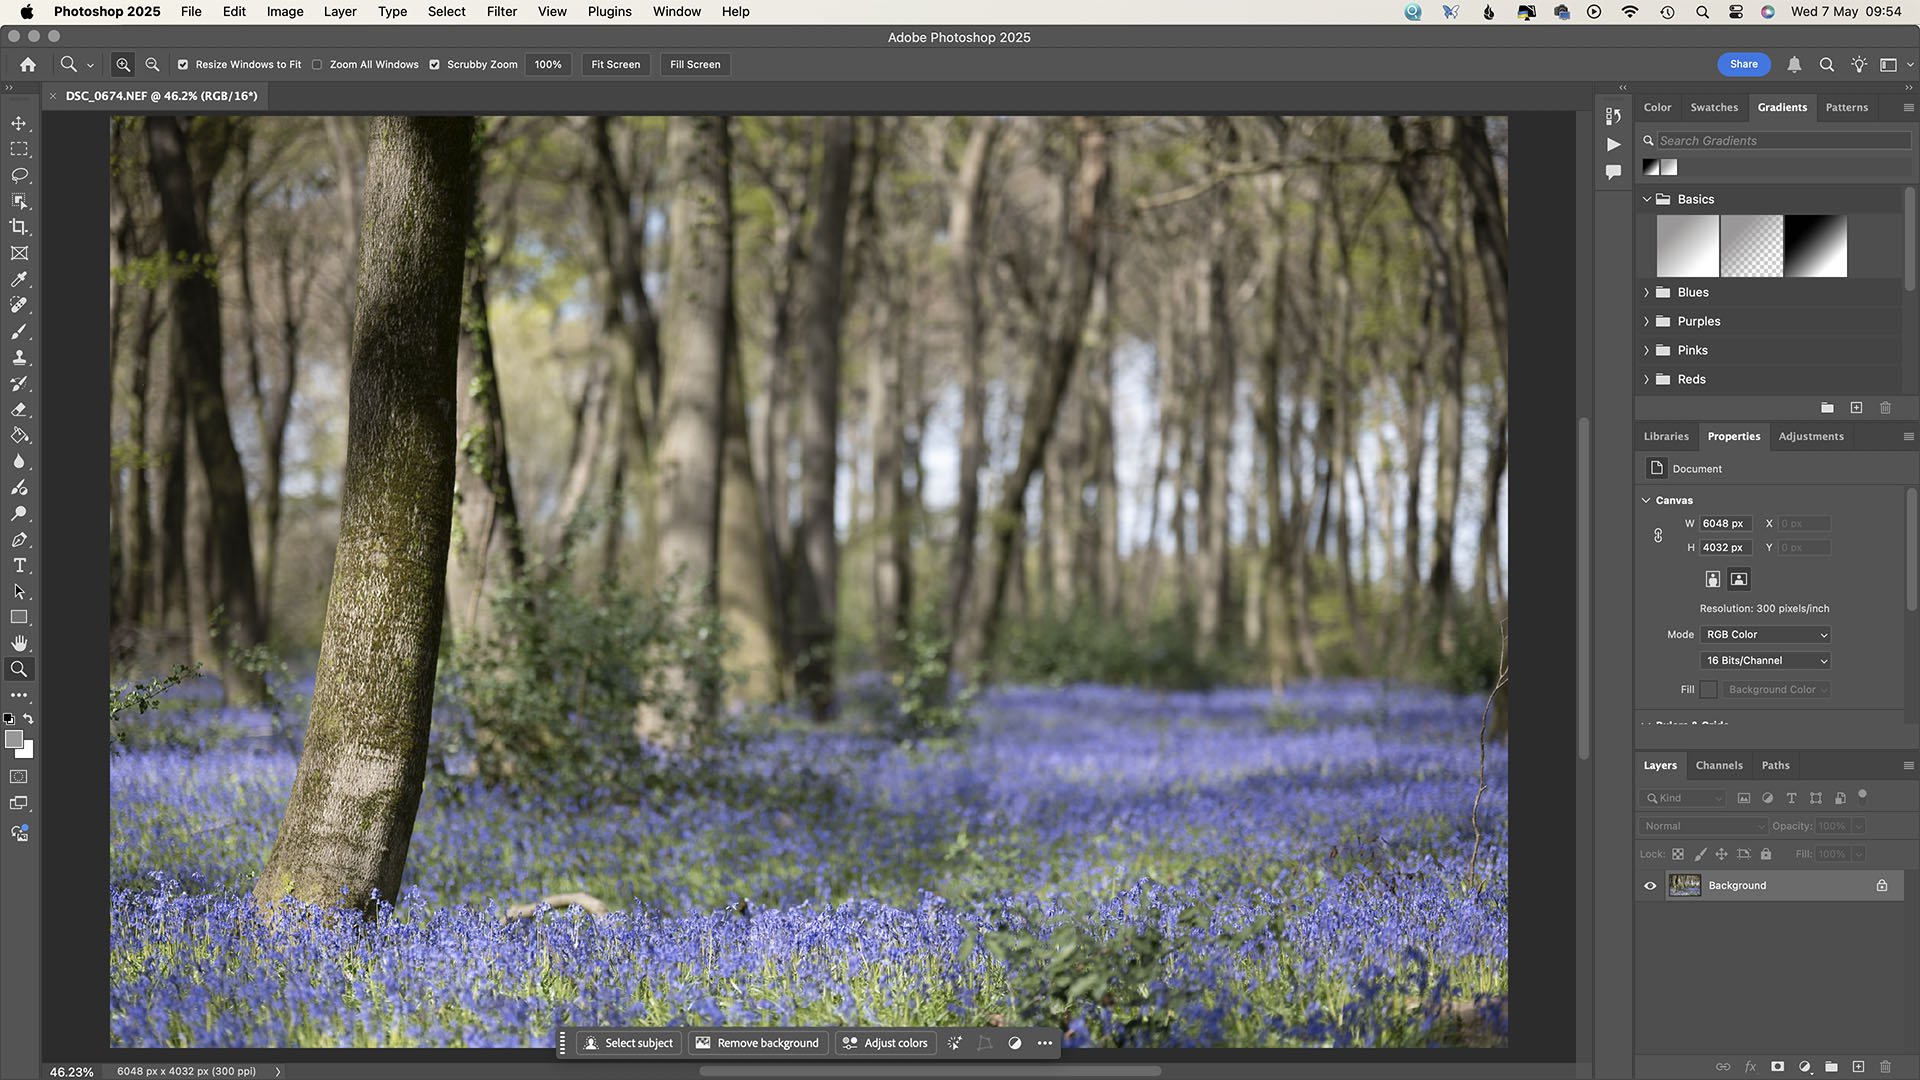
Task: Select the Paint Bucket tool
Action: click(x=19, y=435)
